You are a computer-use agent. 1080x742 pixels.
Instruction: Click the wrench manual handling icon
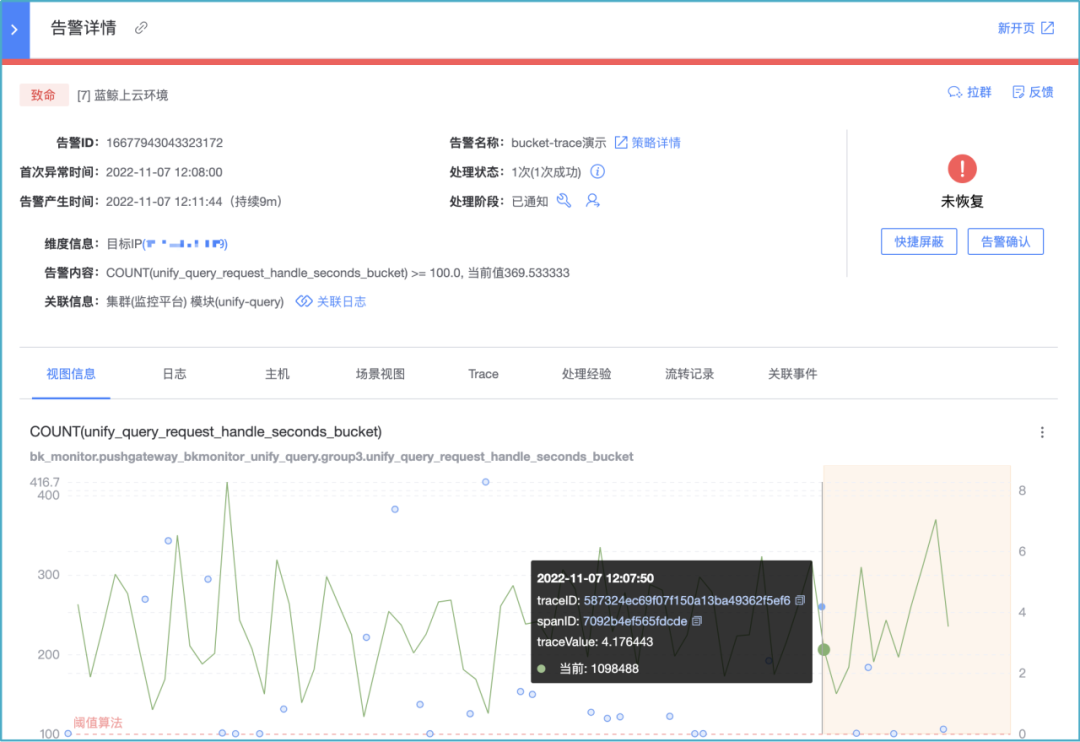(564, 200)
